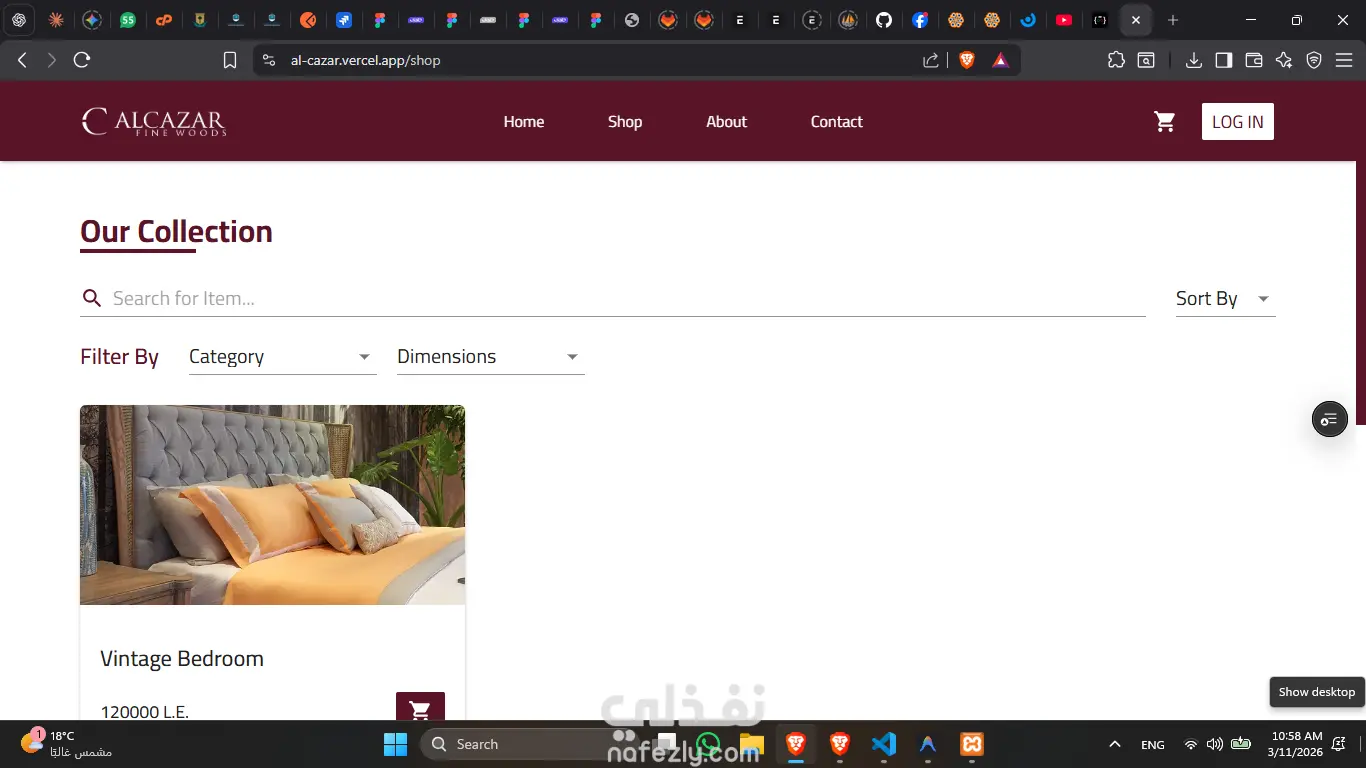Expand the Sort By dropdown
The height and width of the screenshot is (768, 1366).
(x=1225, y=298)
